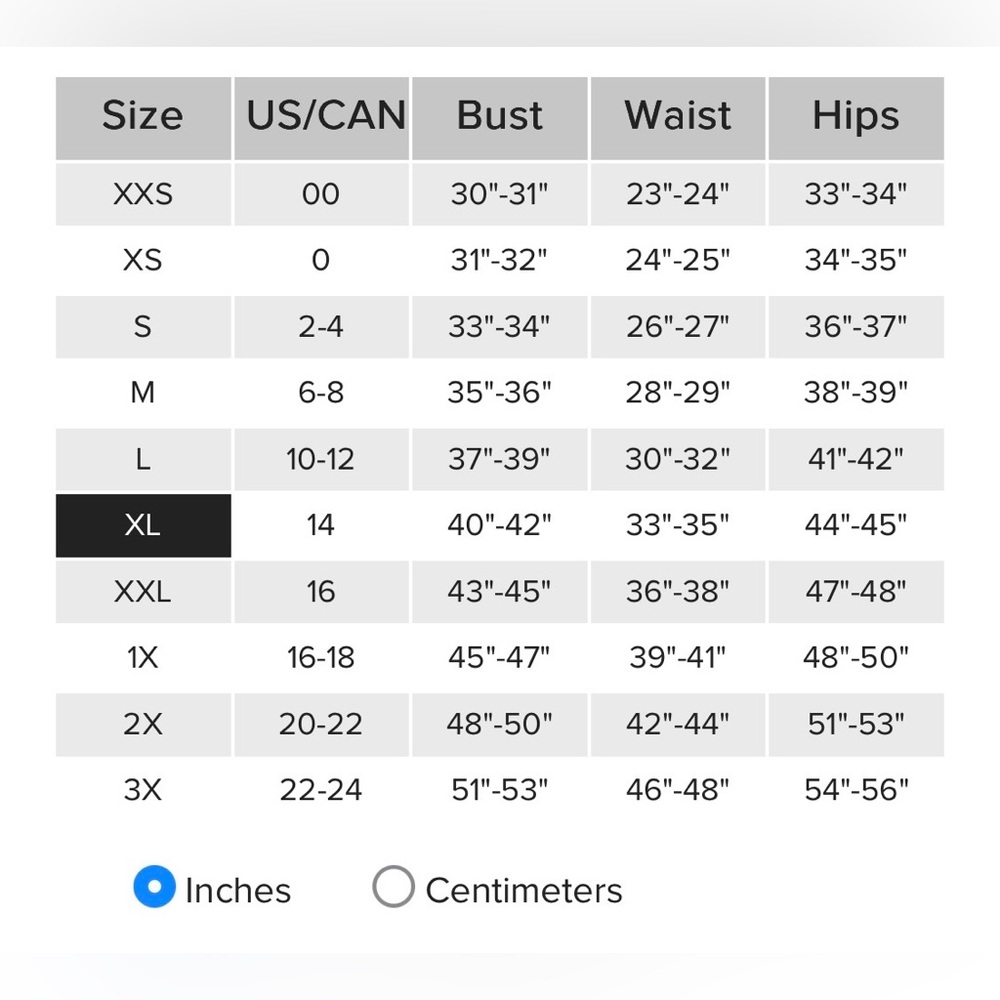Click the Centimeters label text
The image size is (1000, 1000).
point(524,890)
